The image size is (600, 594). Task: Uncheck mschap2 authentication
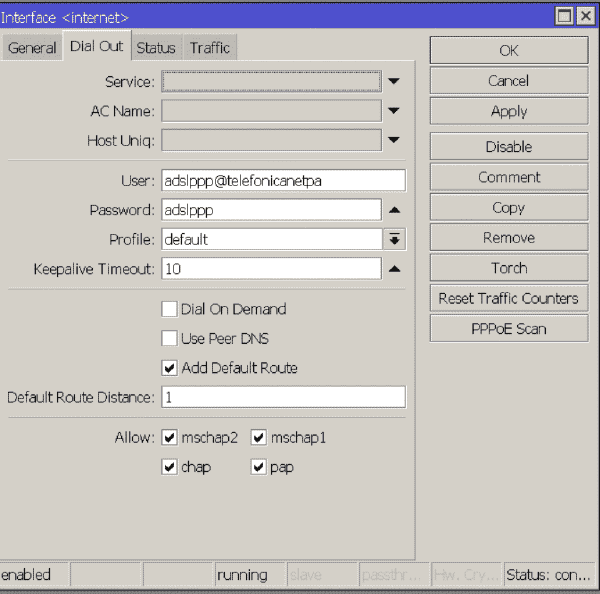click(x=169, y=437)
